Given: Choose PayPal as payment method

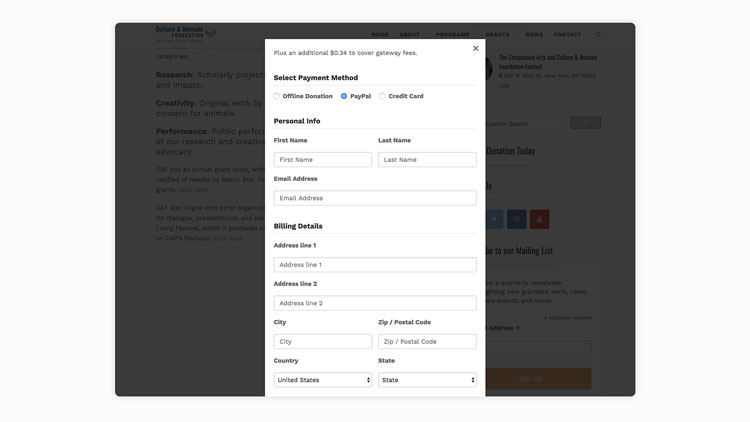Looking at the screenshot, I should pos(344,96).
